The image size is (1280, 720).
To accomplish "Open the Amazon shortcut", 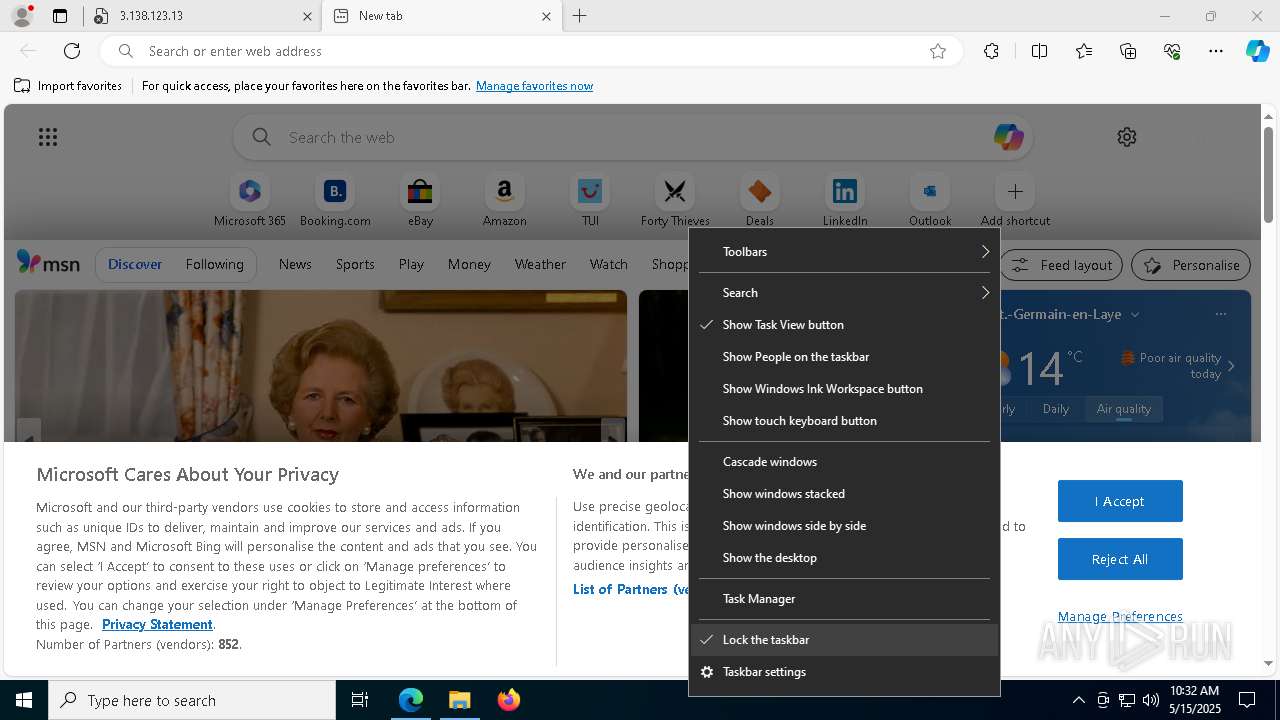I will tap(504, 200).
